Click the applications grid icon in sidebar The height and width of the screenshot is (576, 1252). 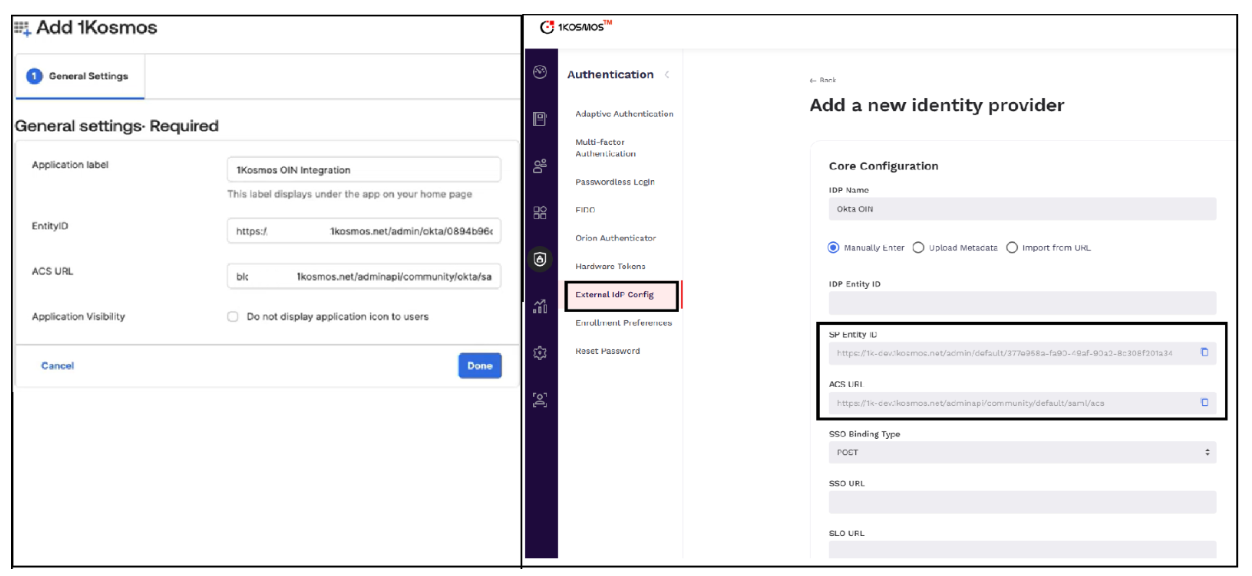coord(541,212)
